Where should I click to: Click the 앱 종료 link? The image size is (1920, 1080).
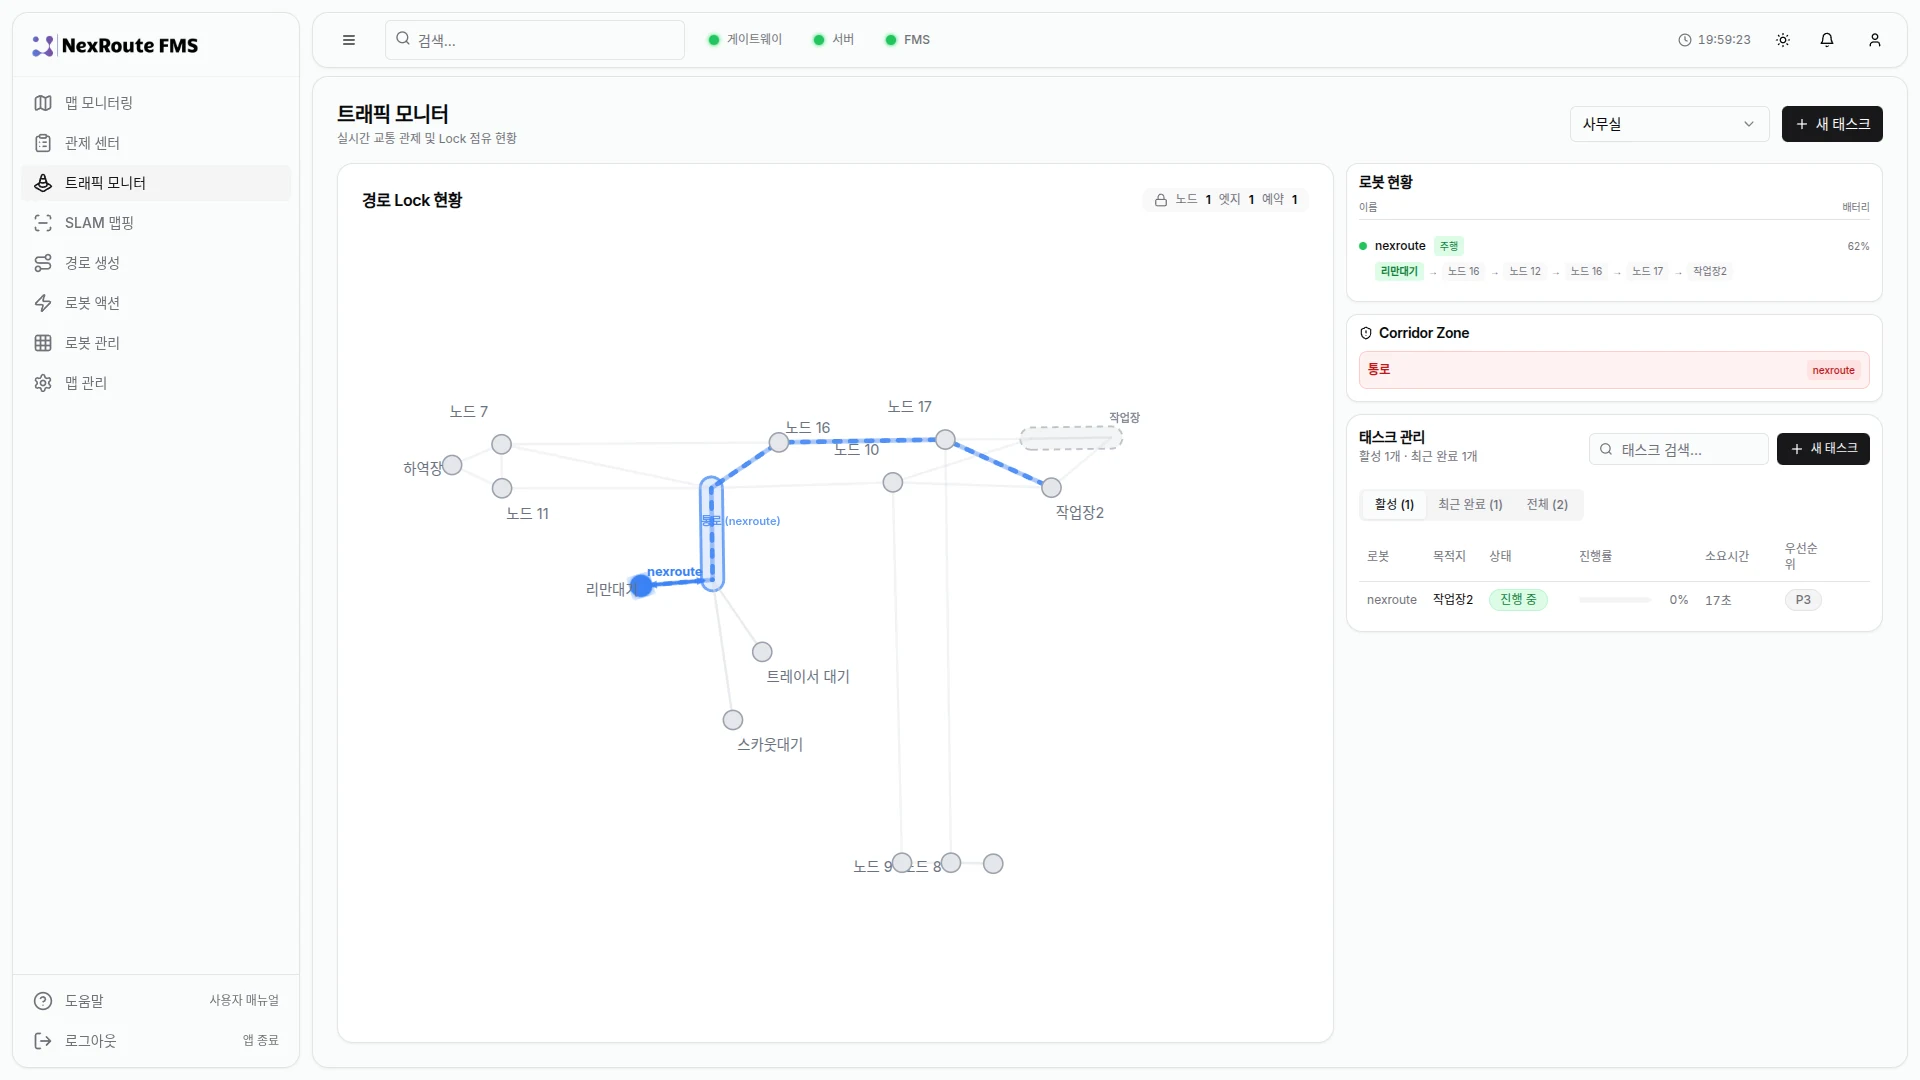click(x=261, y=1041)
